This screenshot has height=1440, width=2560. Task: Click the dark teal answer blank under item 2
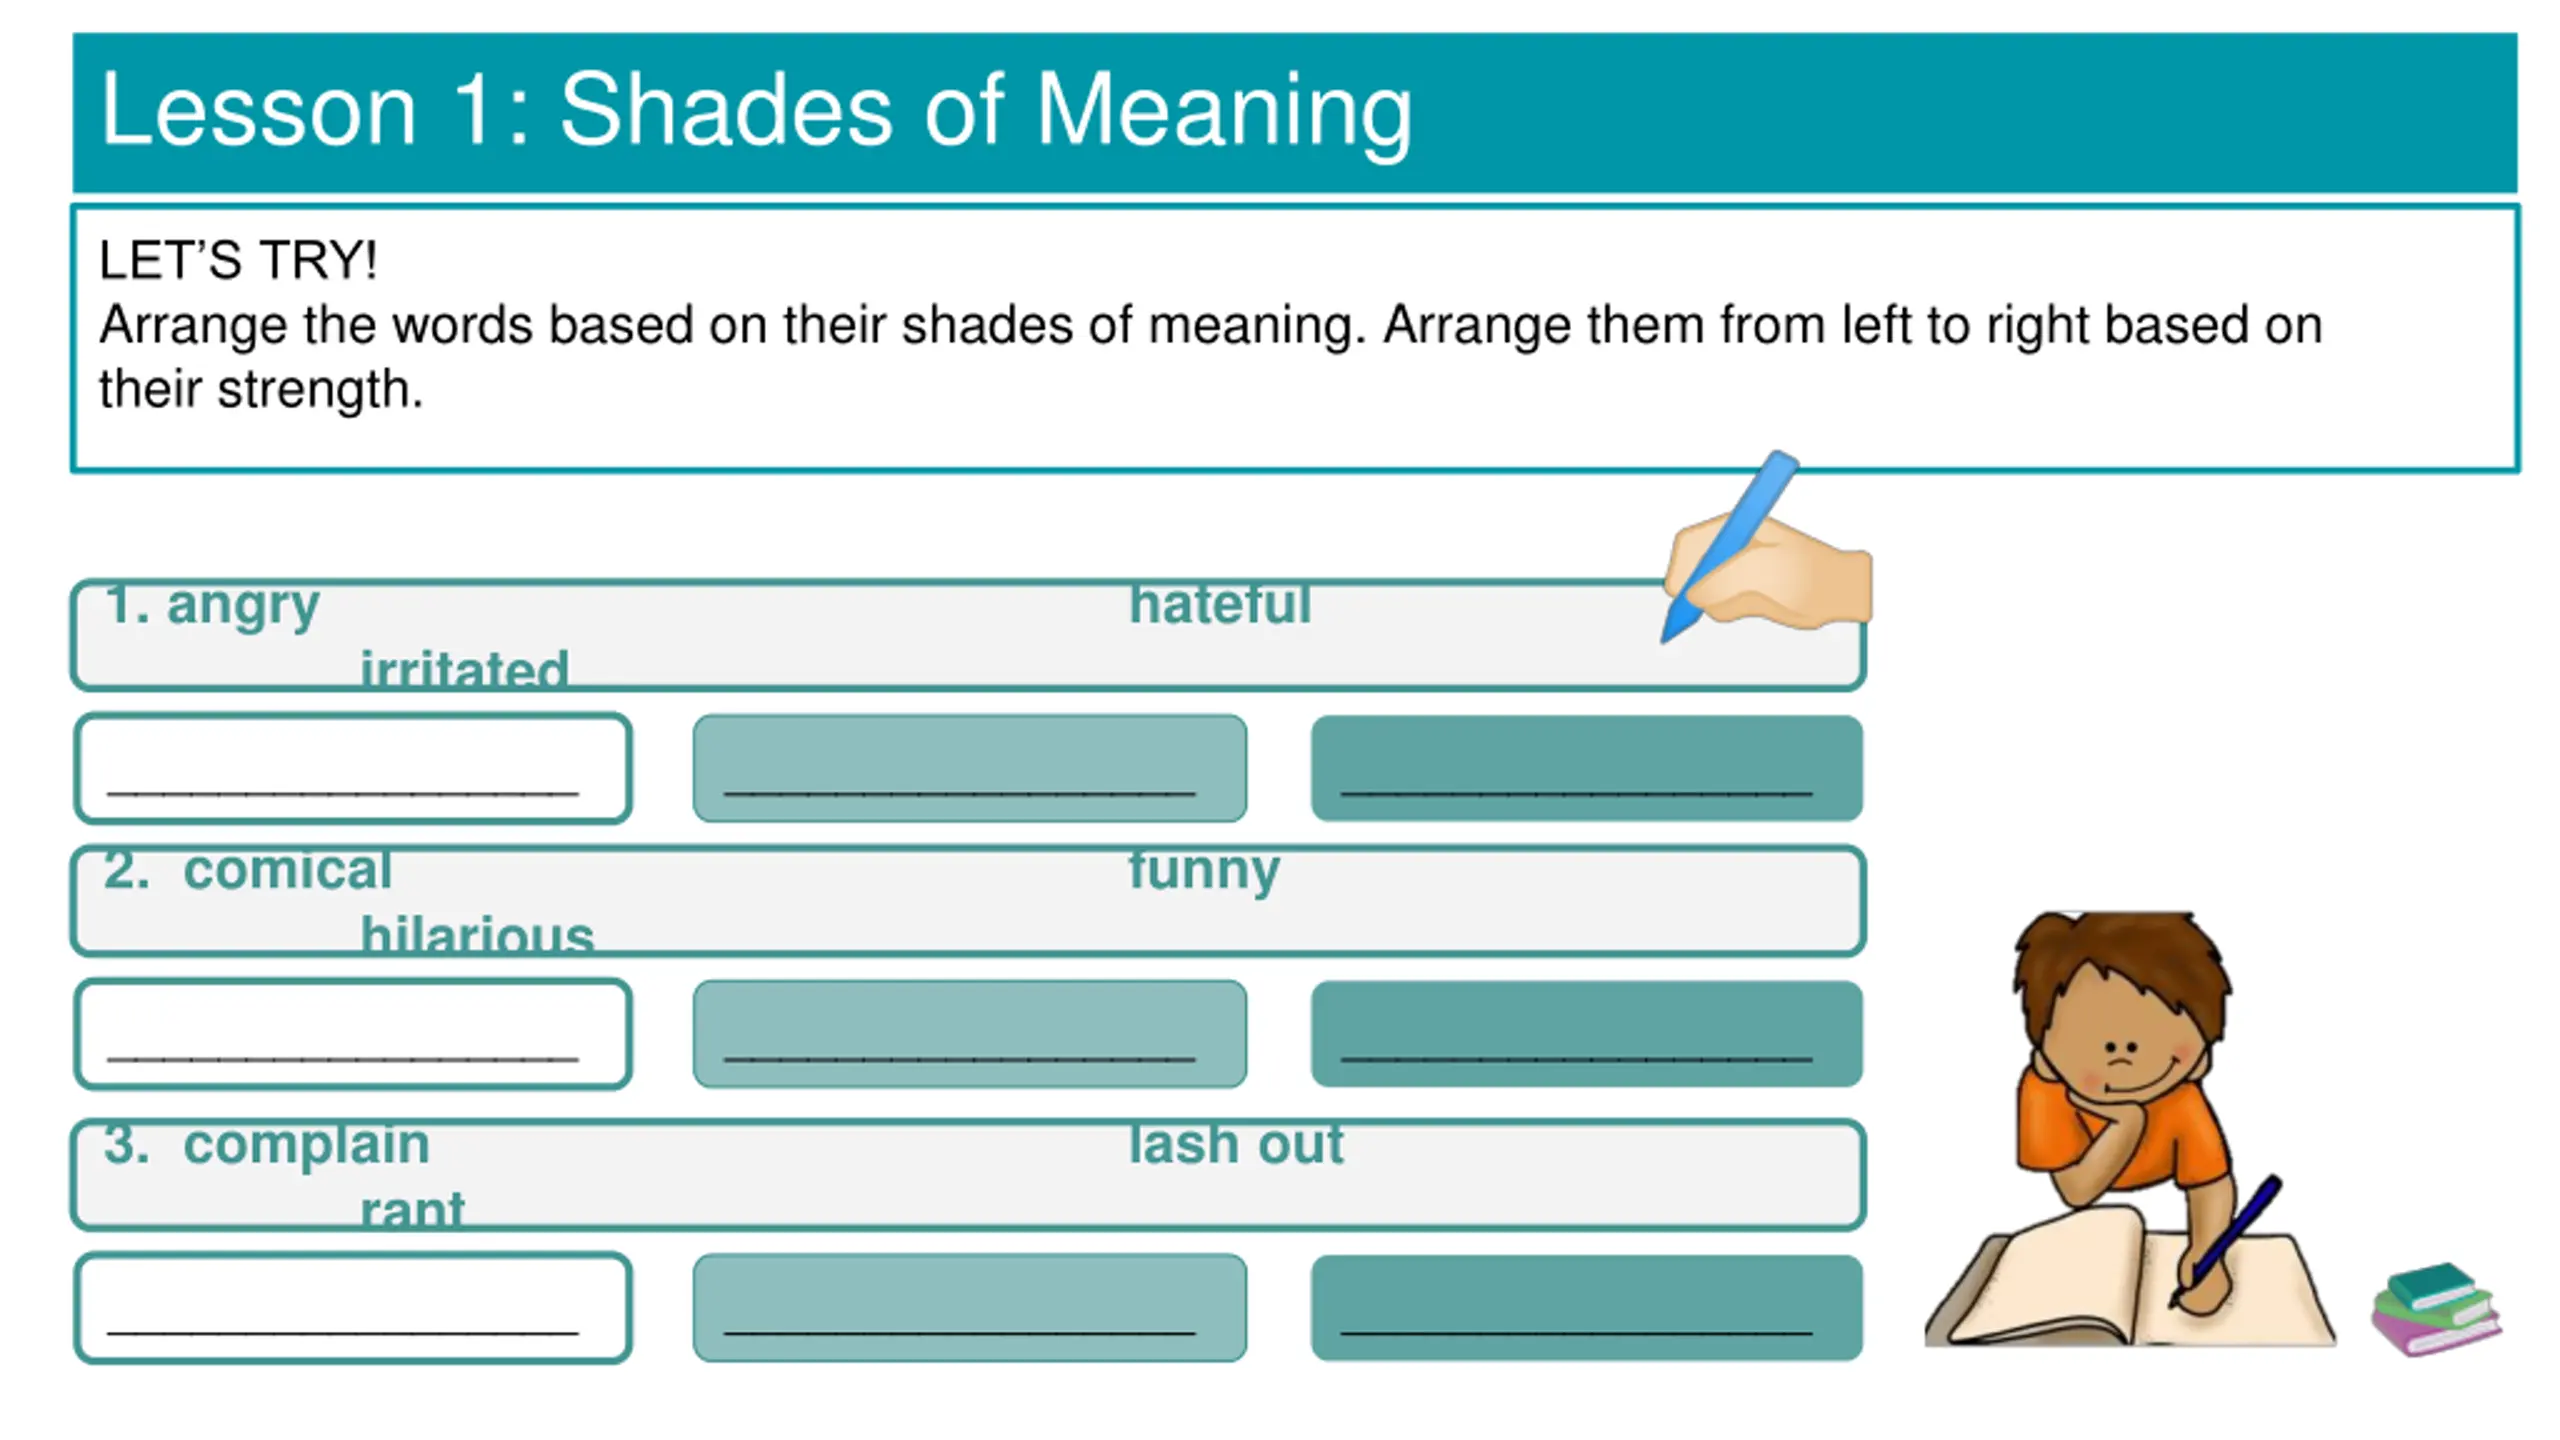(1587, 1034)
